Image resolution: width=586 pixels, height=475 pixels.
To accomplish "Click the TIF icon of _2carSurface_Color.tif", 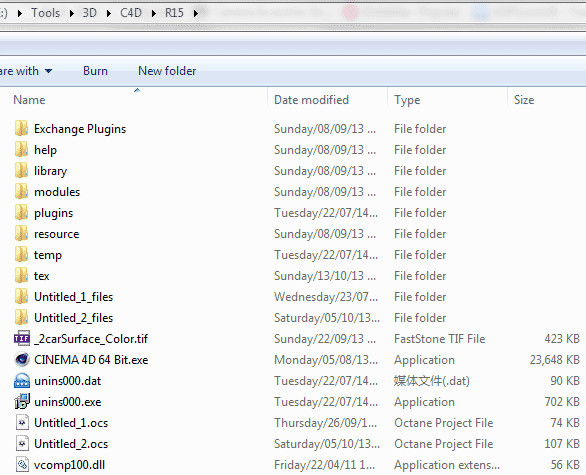I will click(22, 339).
